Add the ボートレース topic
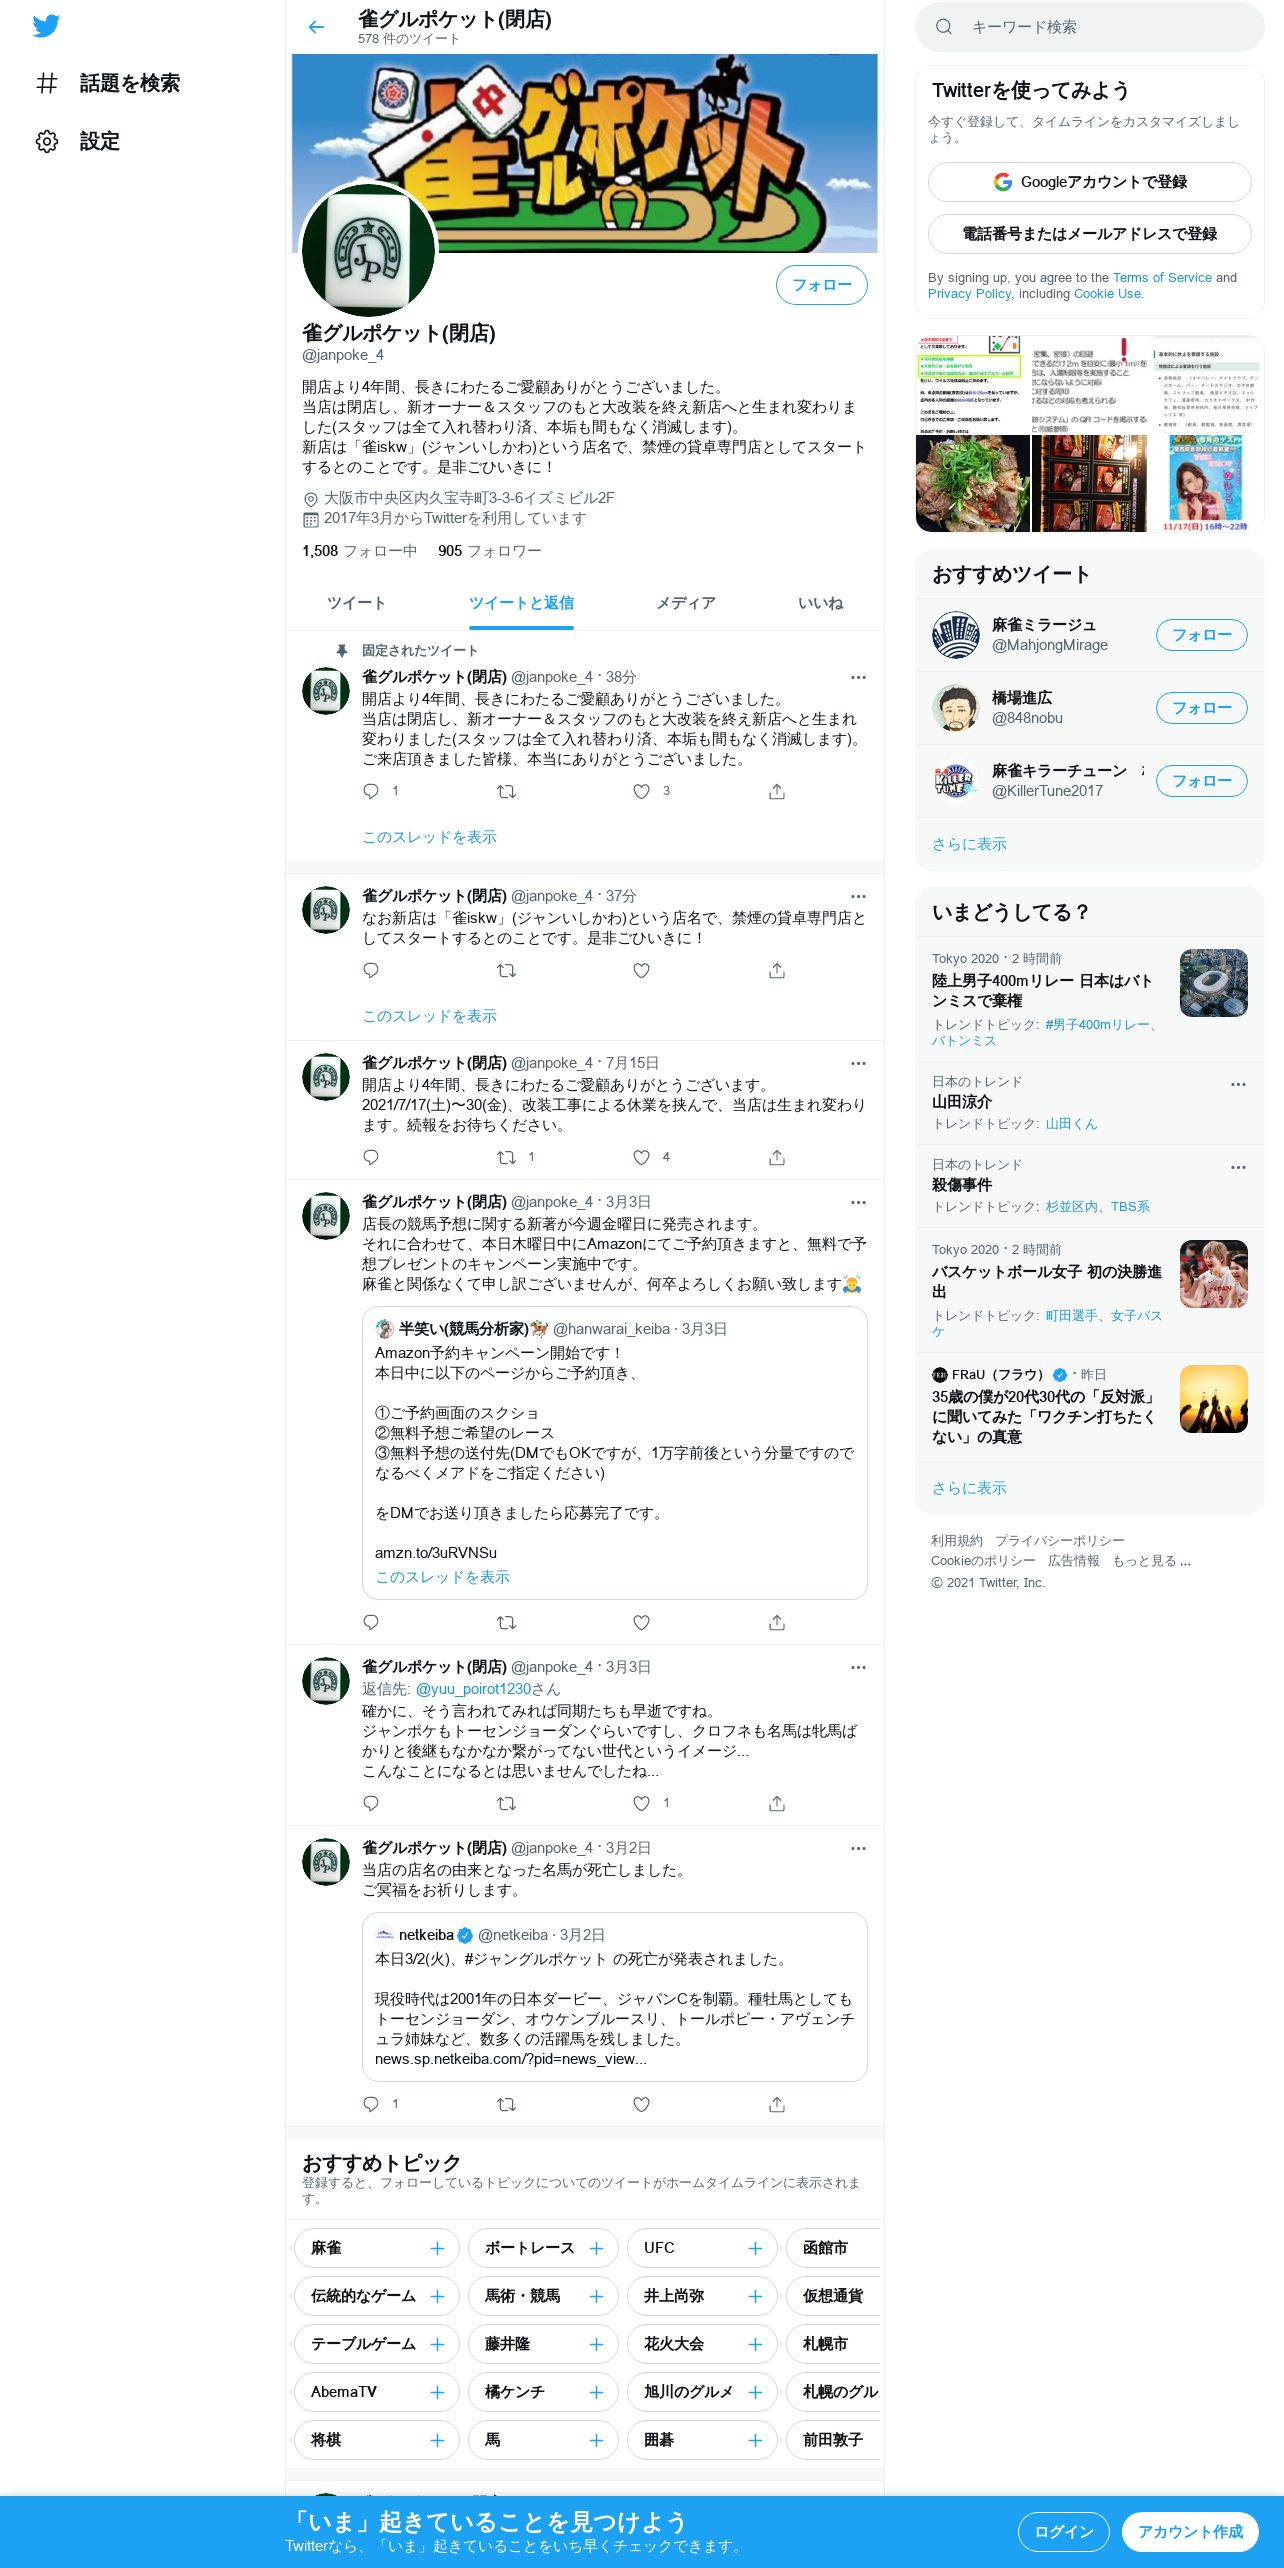 click(596, 2248)
